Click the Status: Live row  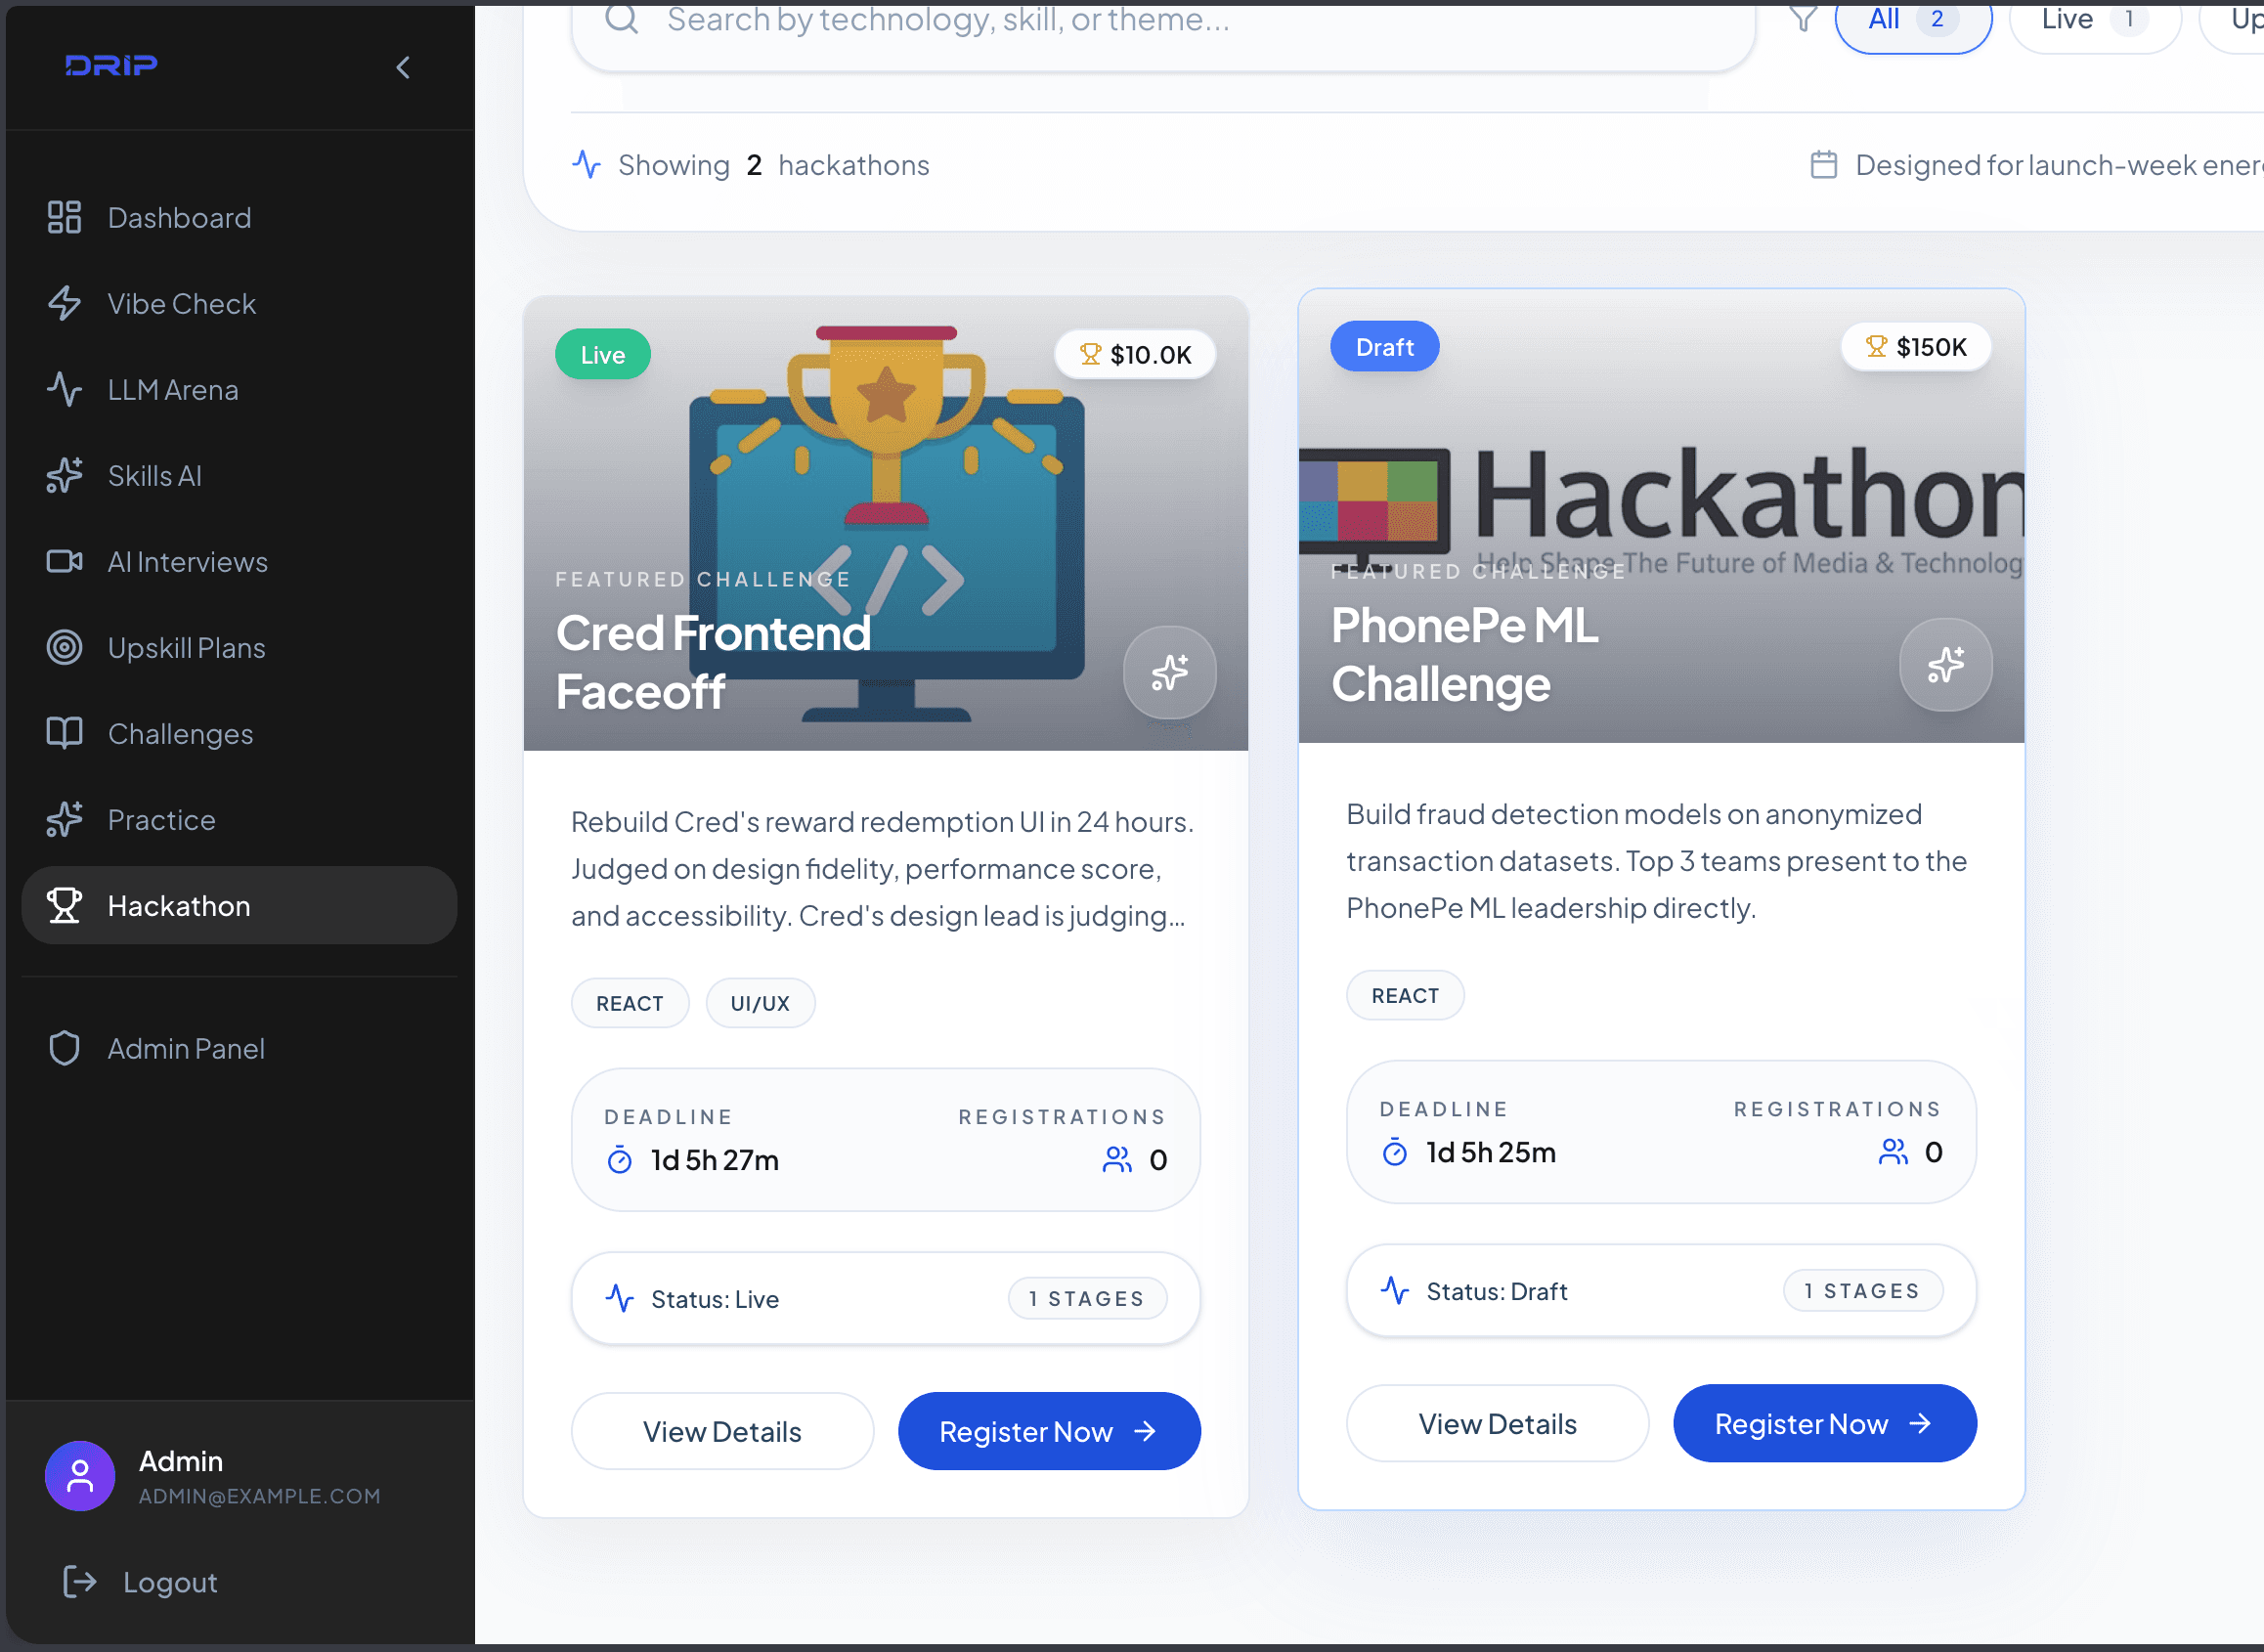click(886, 1299)
